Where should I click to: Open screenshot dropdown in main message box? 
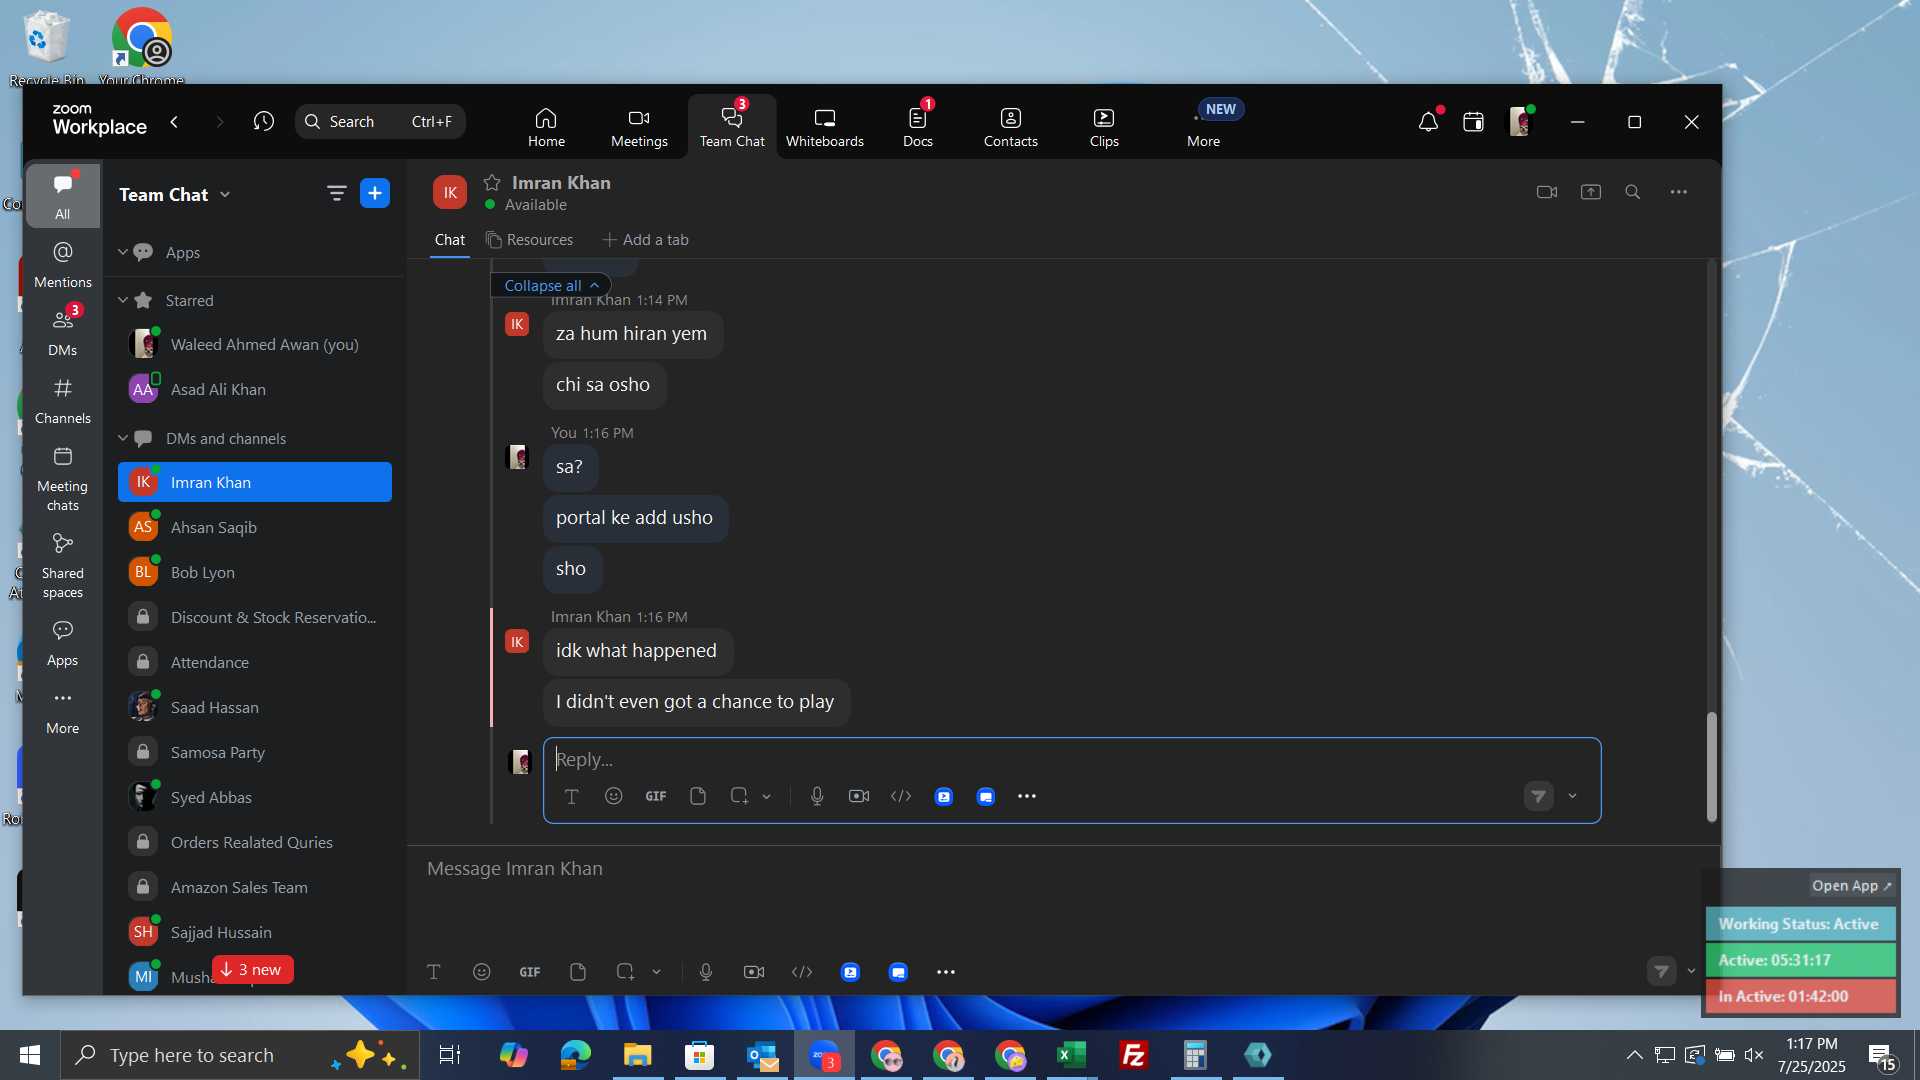[x=657, y=972]
